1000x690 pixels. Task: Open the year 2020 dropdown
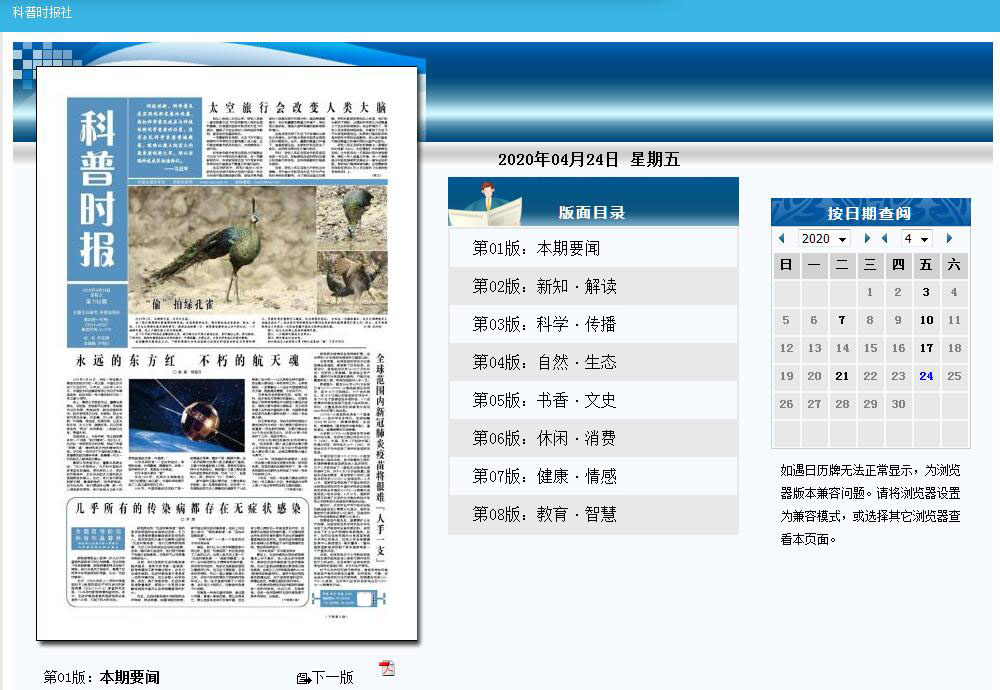(824, 239)
